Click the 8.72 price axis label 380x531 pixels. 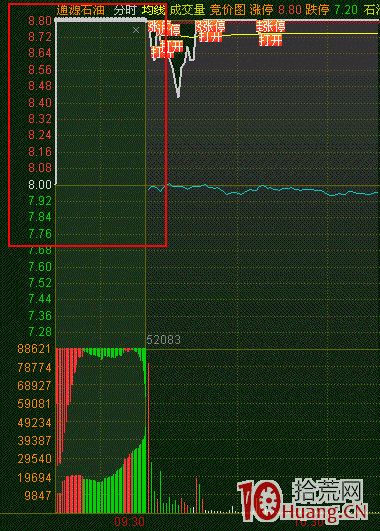tap(40, 37)
